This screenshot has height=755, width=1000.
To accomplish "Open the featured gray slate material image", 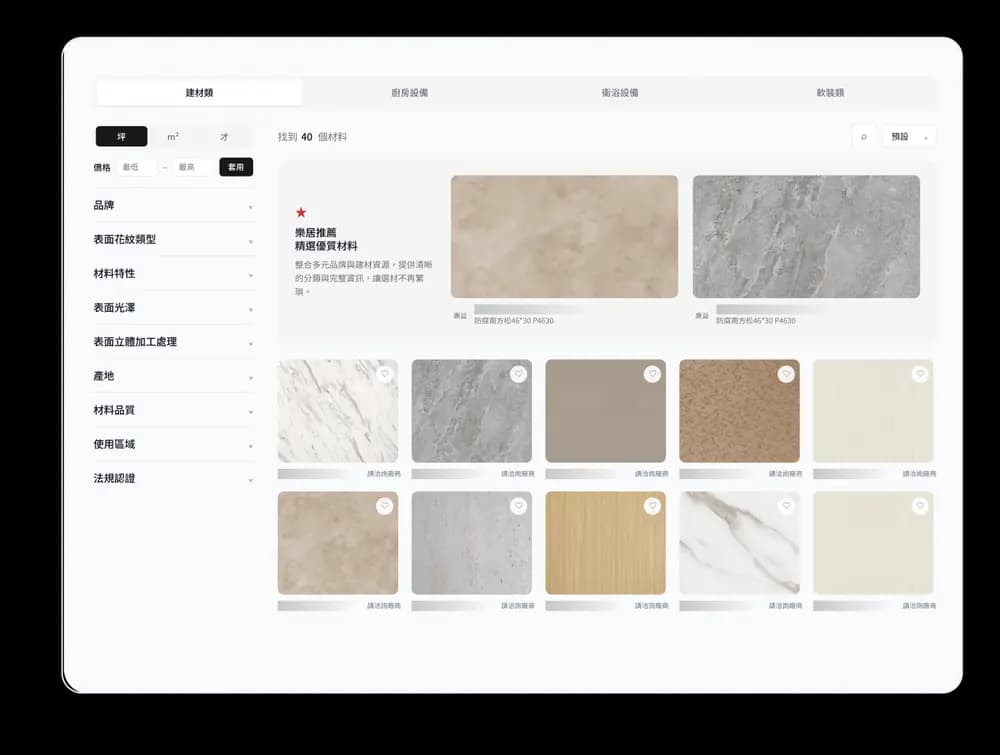I will click(806, 237).
